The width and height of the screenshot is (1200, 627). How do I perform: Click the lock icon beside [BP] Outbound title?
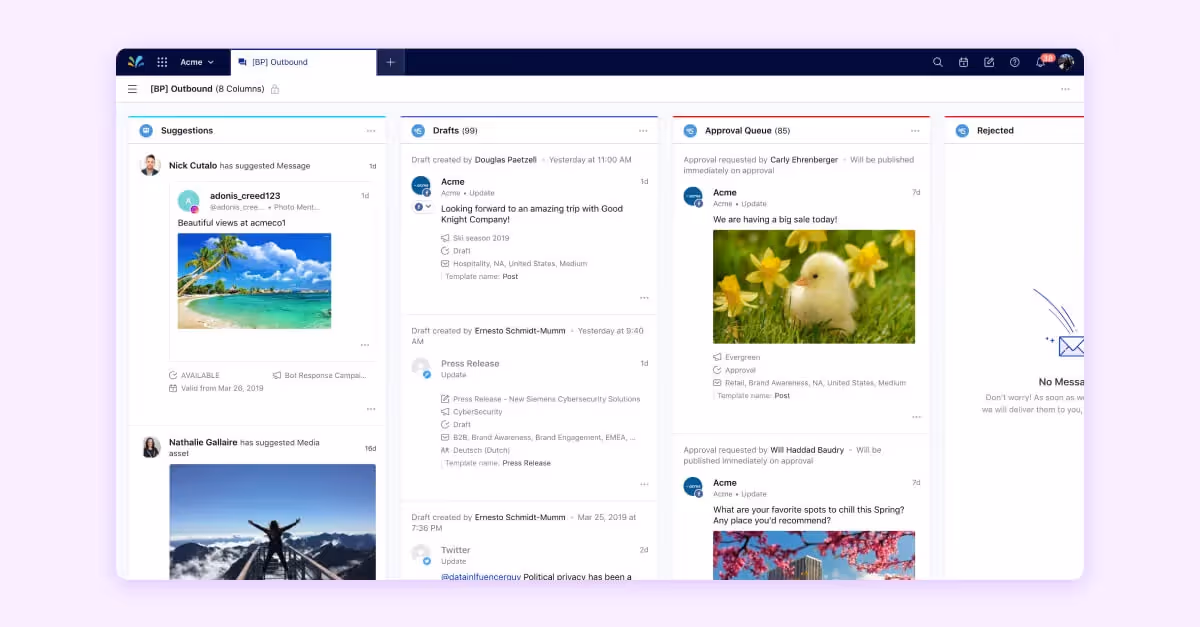pyautogui.click(x=275, y=89)
